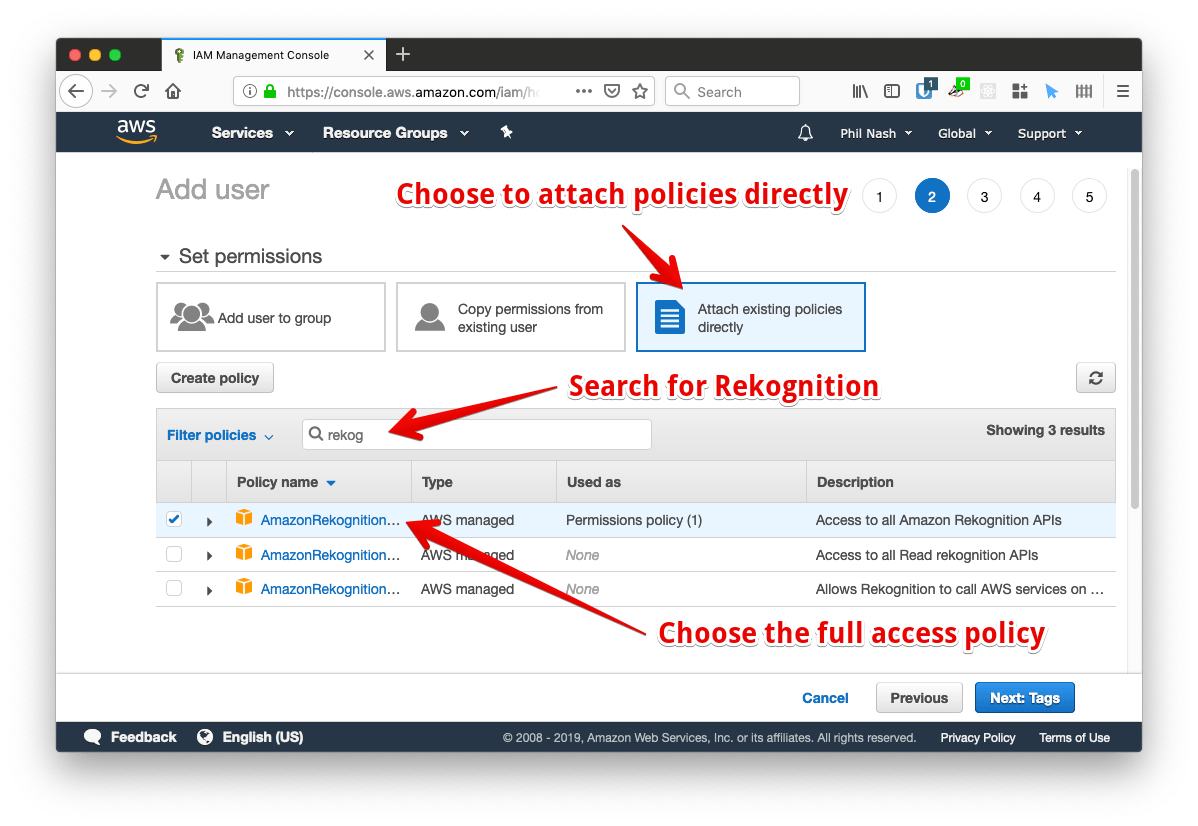Click the page vertical scrollbar
Image resolution: width=1198 pixels, height=826 pixels.
tap(1135, 340)
